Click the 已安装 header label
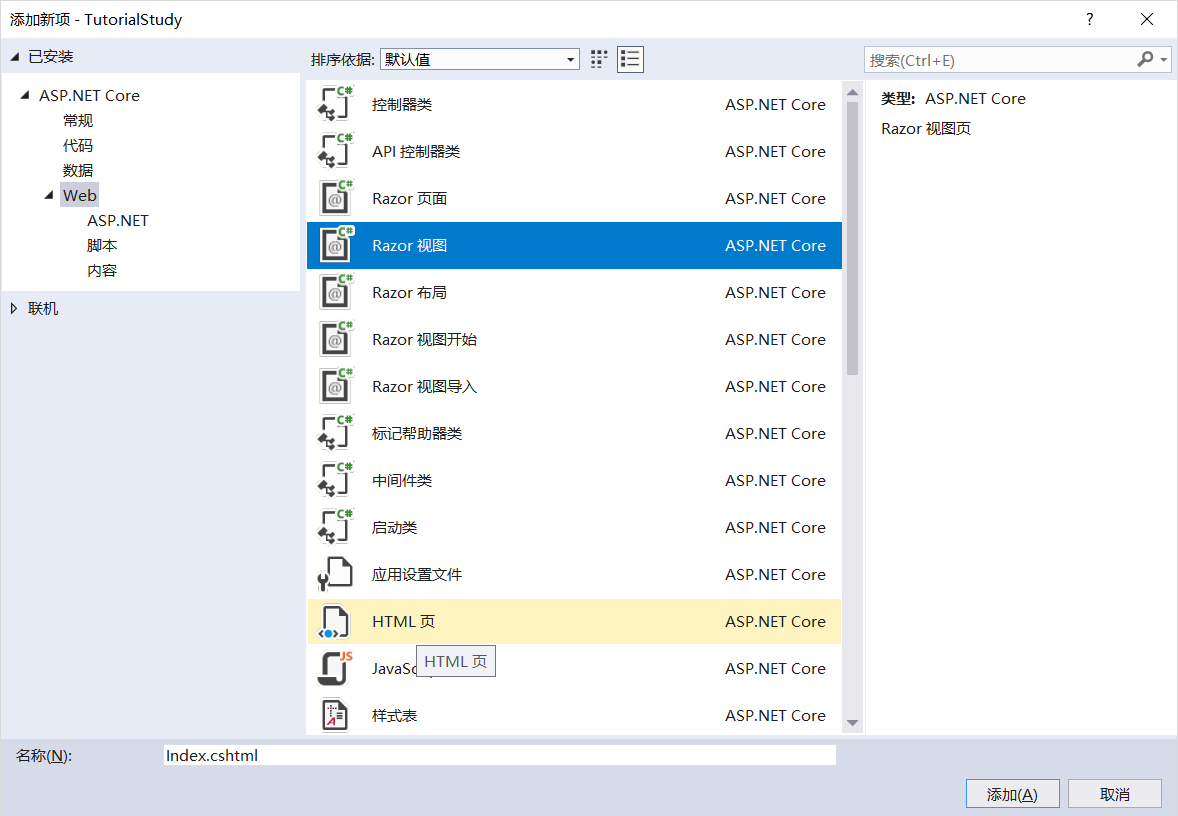This screenshot has width=1178, height=816. [50, 57]
